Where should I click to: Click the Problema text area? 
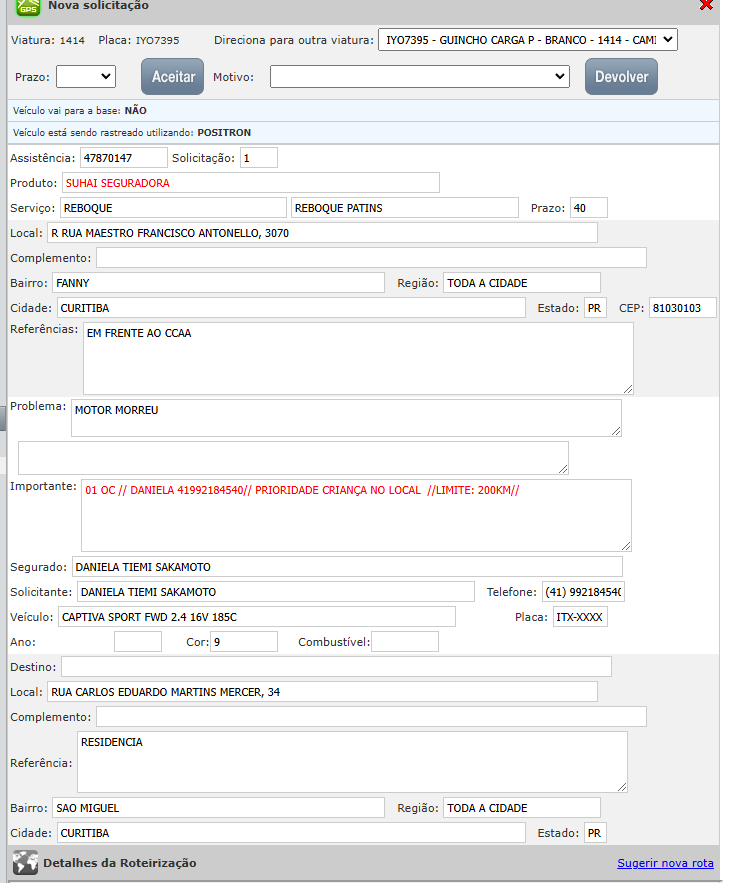coord(345,418)
